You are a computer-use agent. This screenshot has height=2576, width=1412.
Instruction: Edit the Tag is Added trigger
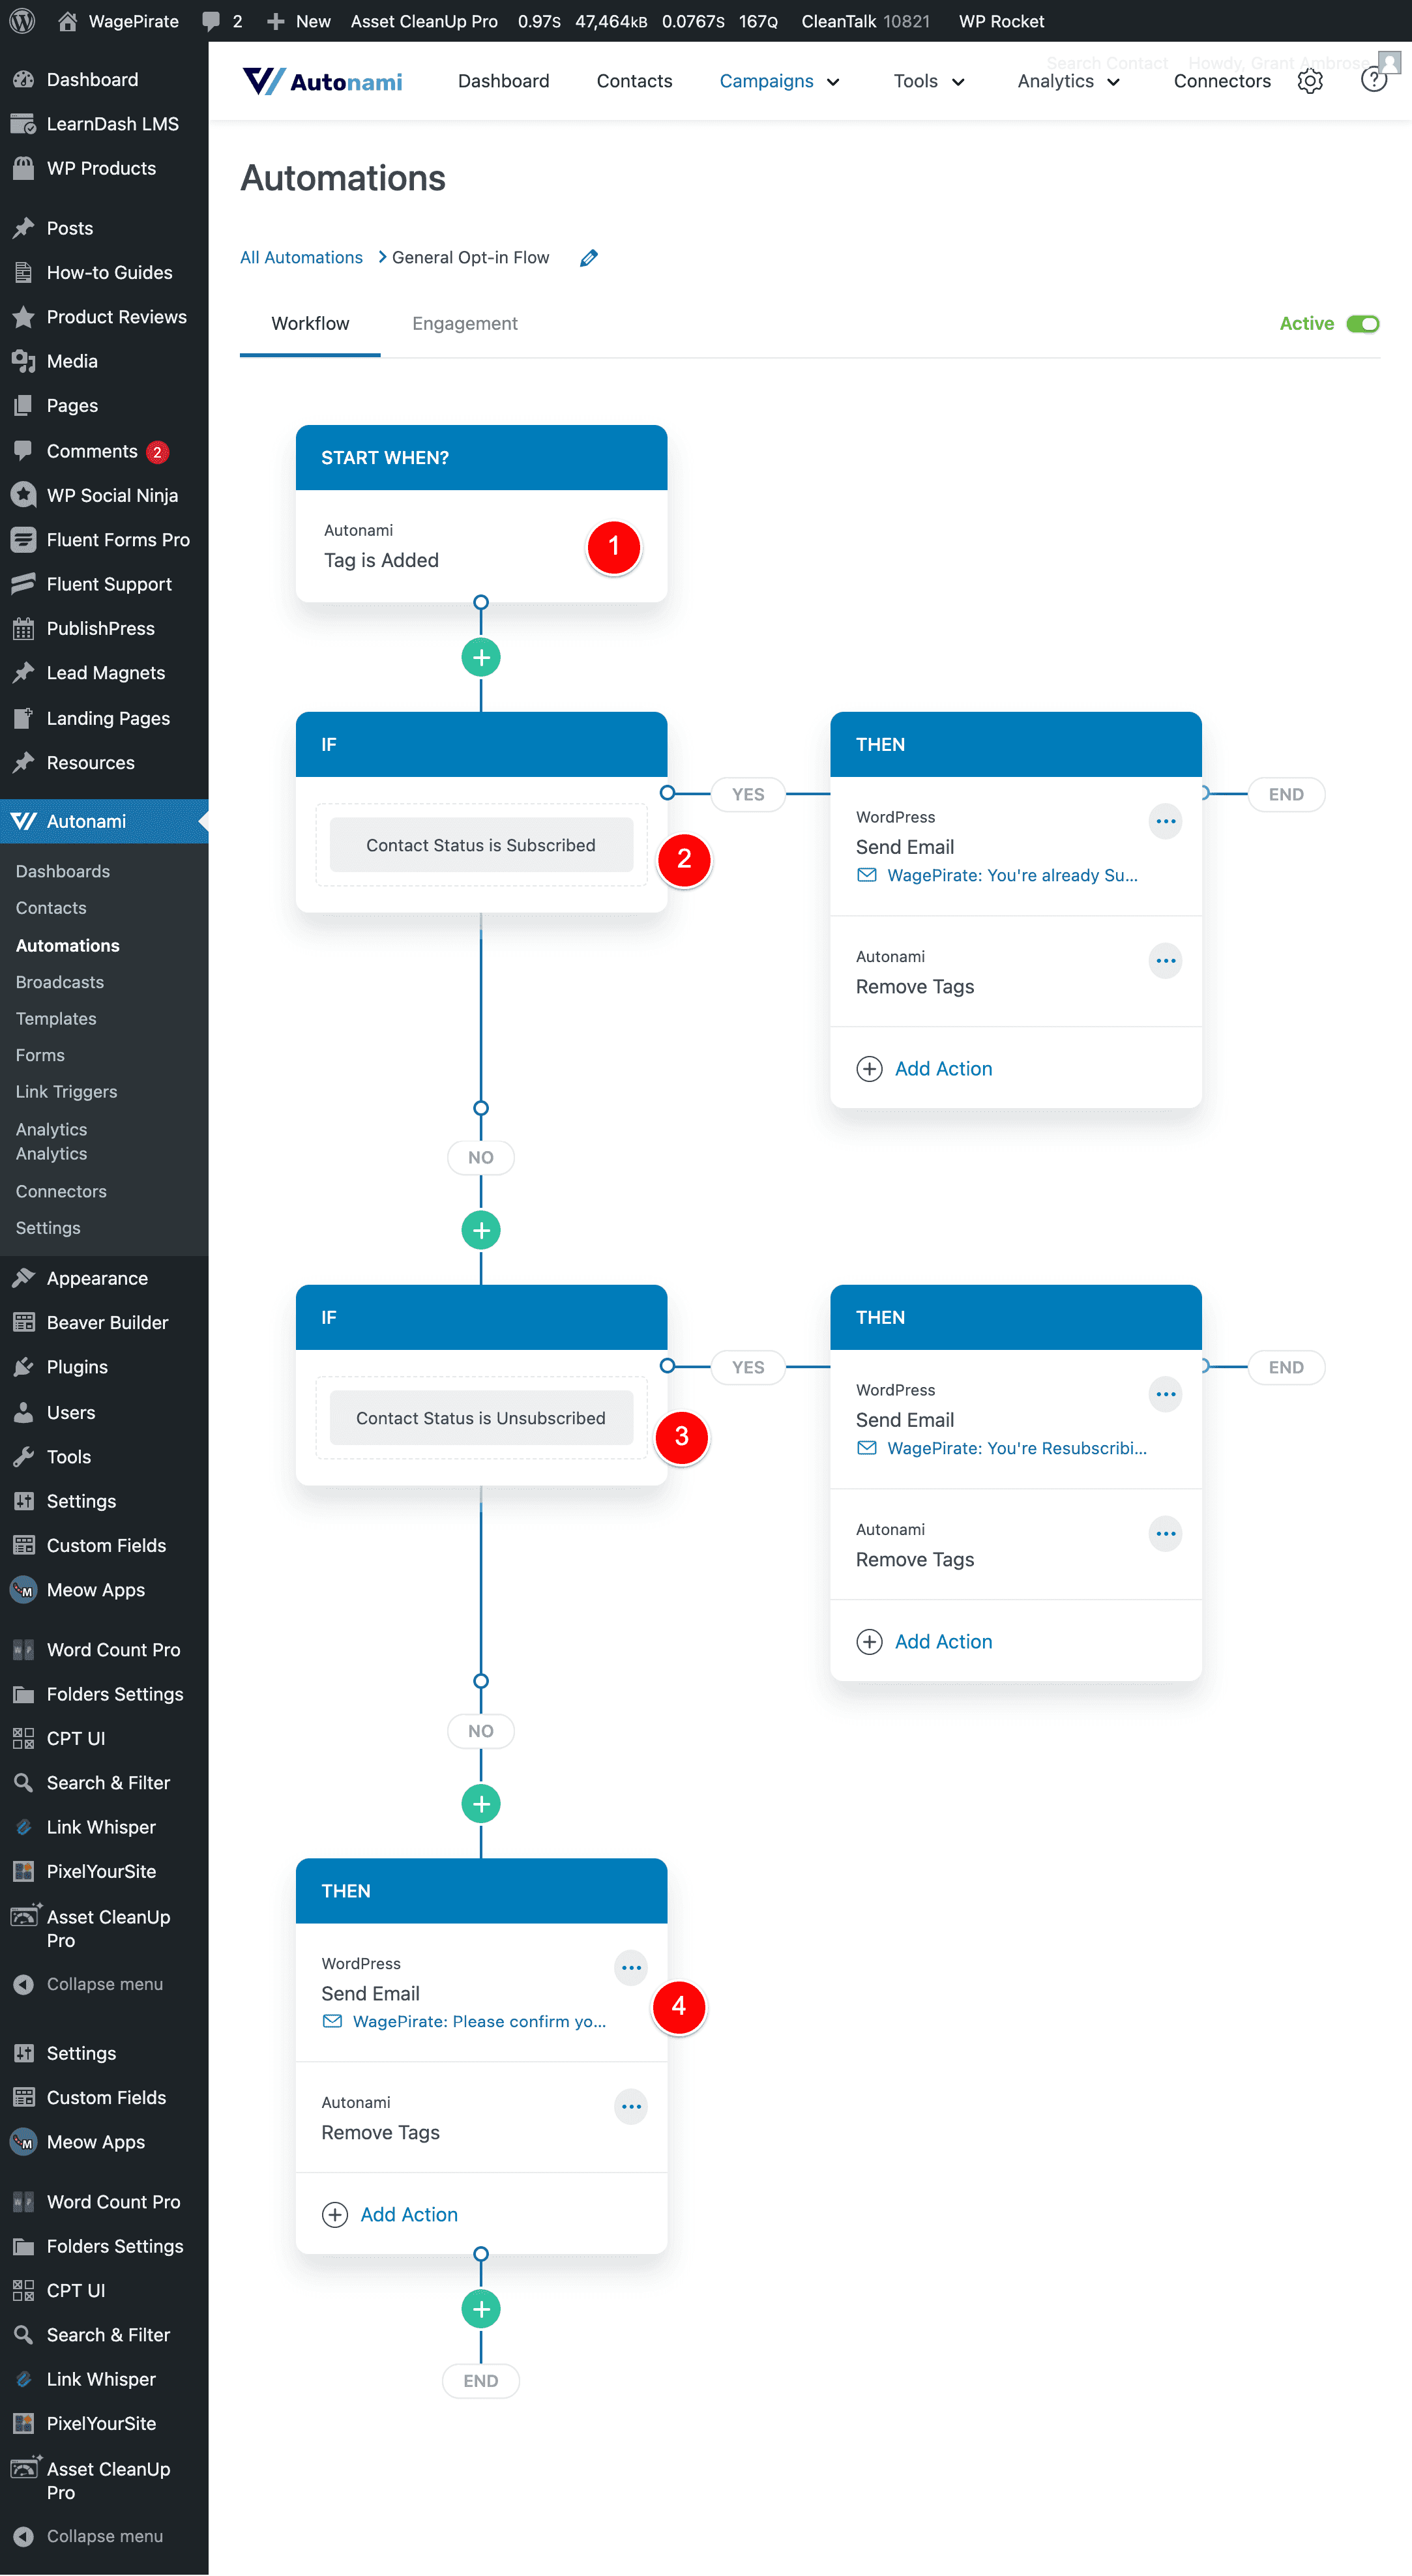(481, 546)
